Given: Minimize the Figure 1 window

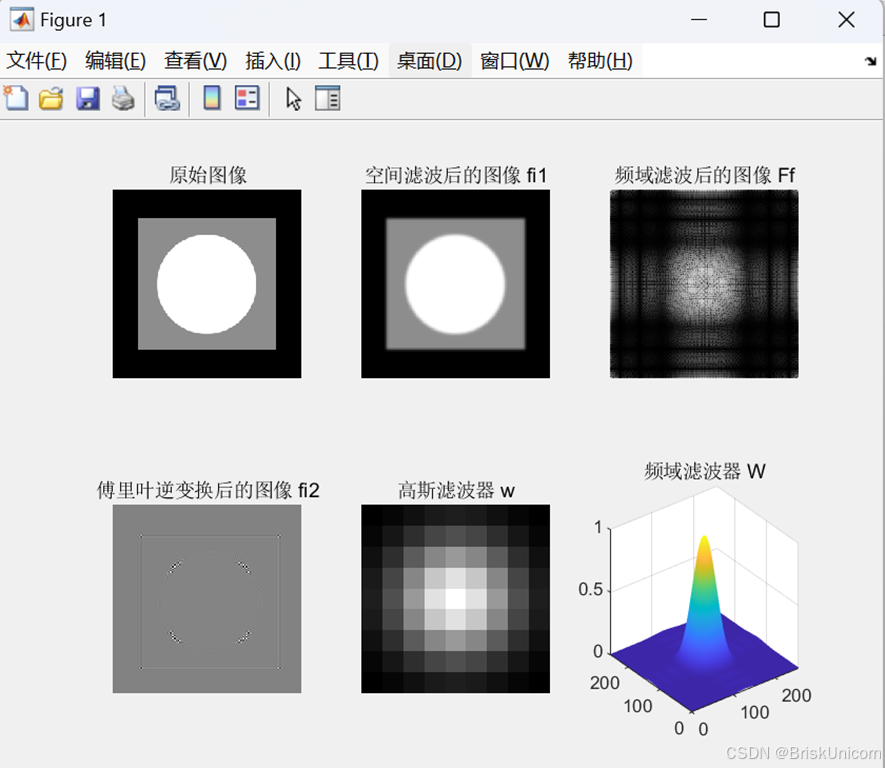Looking at the screenshot, I should coord(699,20).
